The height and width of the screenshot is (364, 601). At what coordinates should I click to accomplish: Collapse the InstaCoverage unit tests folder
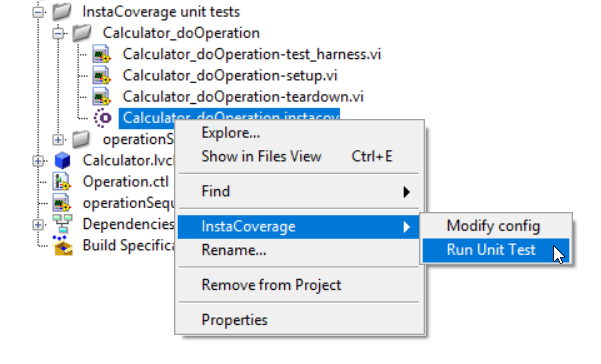[38, 12]
